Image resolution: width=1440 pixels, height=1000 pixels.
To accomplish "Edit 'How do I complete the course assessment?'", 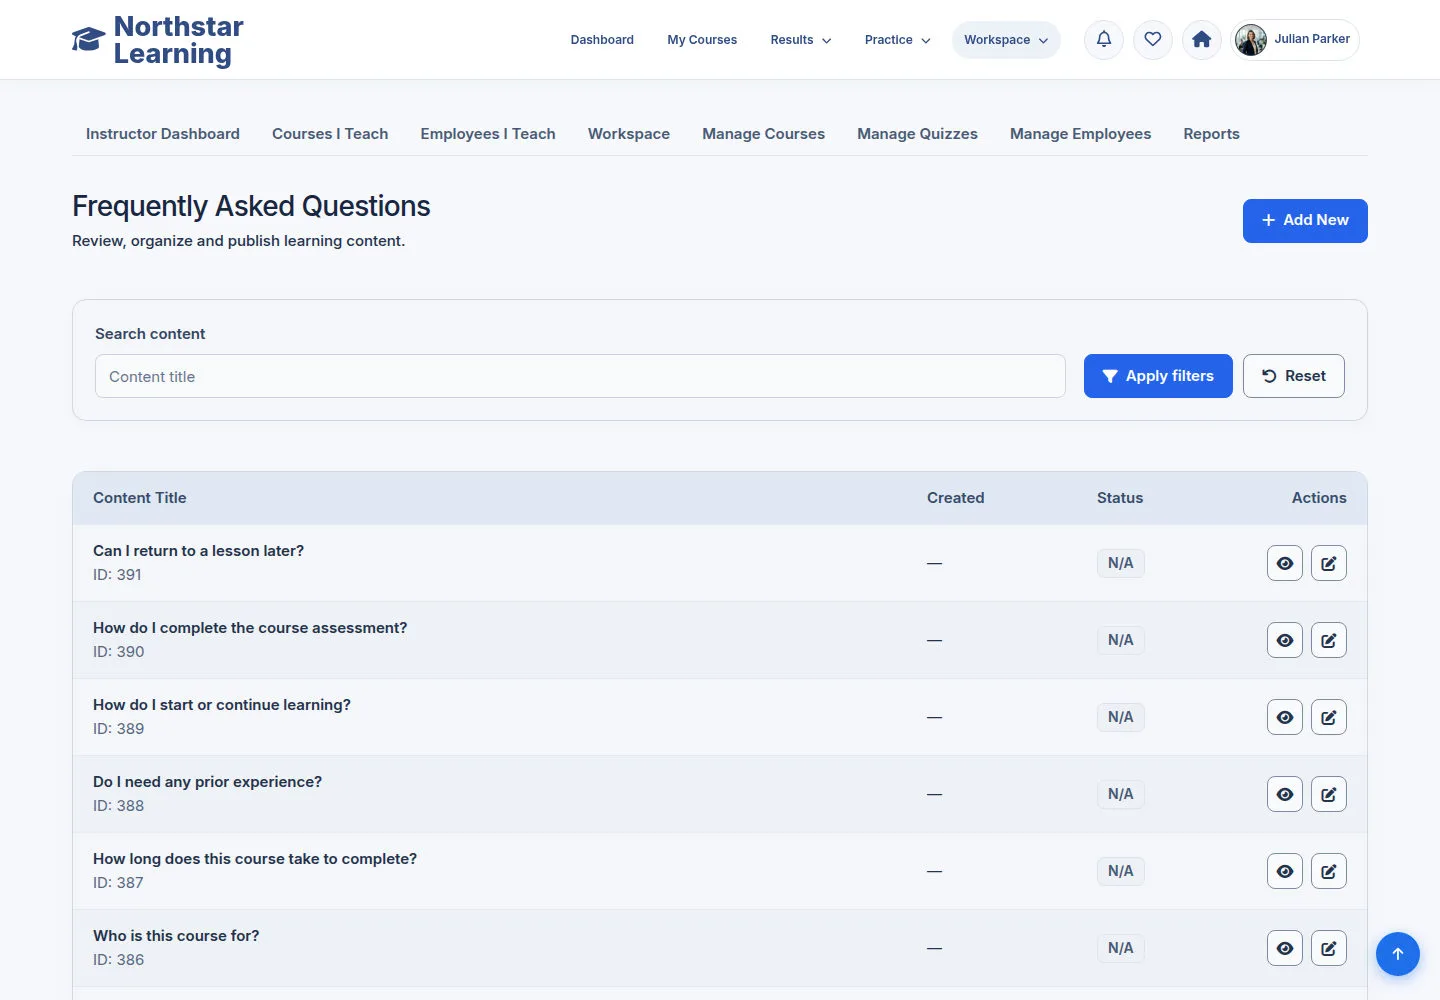I will (1329, 640).
